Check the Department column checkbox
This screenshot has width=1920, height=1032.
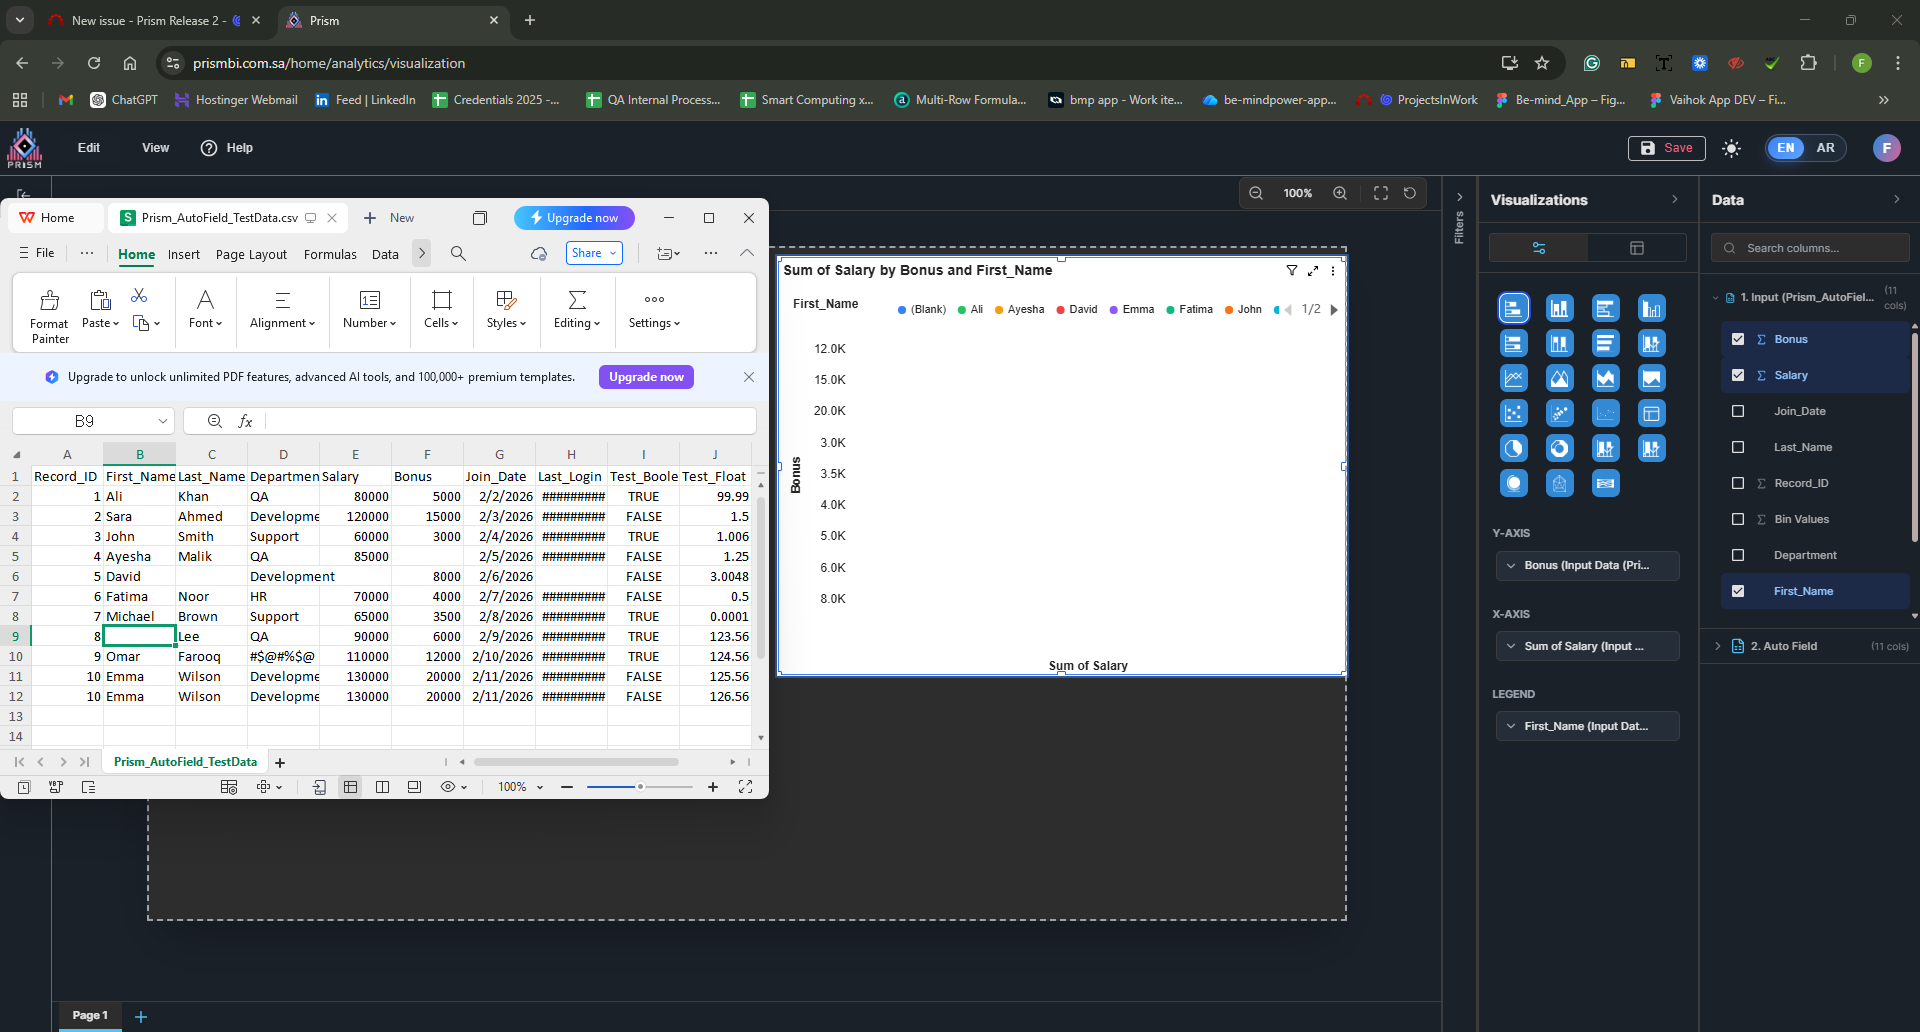[x=1738, y=555]
